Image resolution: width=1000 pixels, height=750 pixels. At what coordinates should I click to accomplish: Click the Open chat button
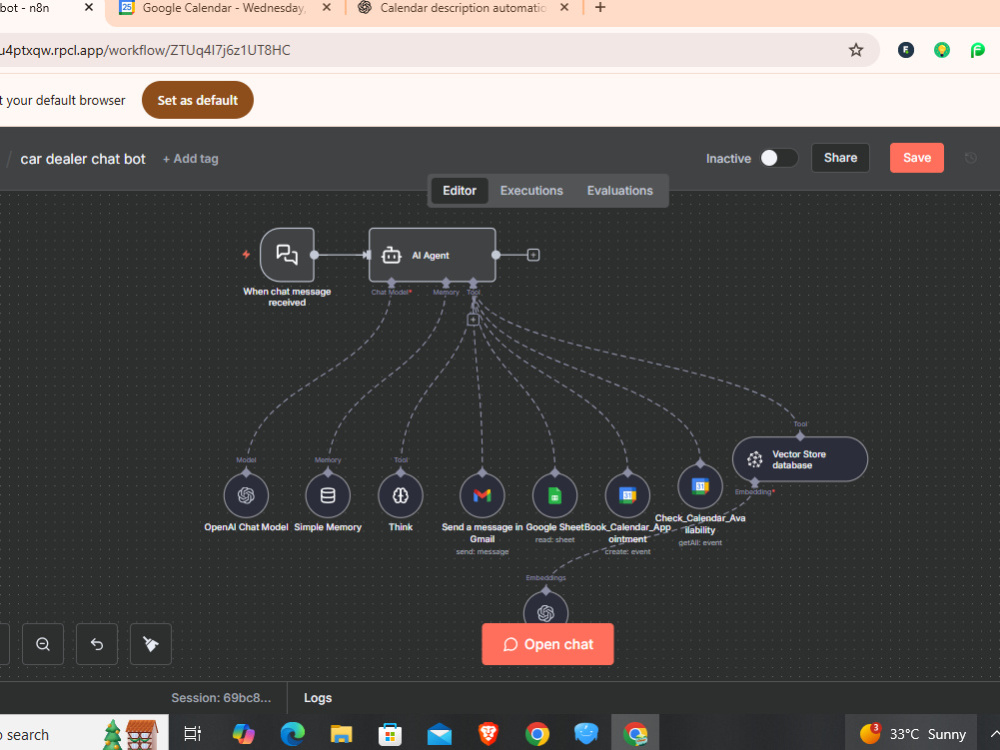click(548, 644)
